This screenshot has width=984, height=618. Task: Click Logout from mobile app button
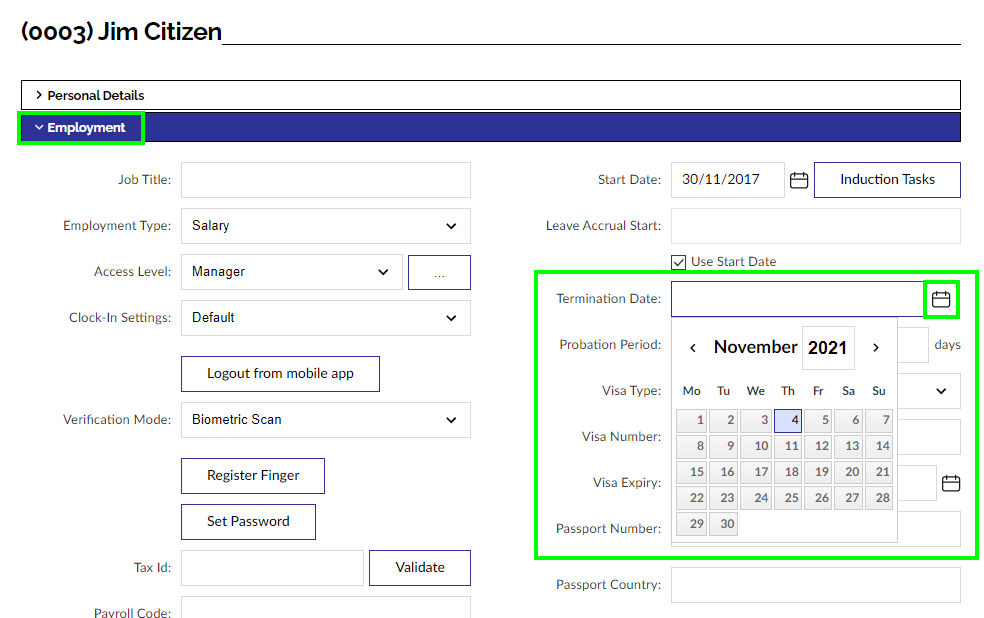(280, 374)
